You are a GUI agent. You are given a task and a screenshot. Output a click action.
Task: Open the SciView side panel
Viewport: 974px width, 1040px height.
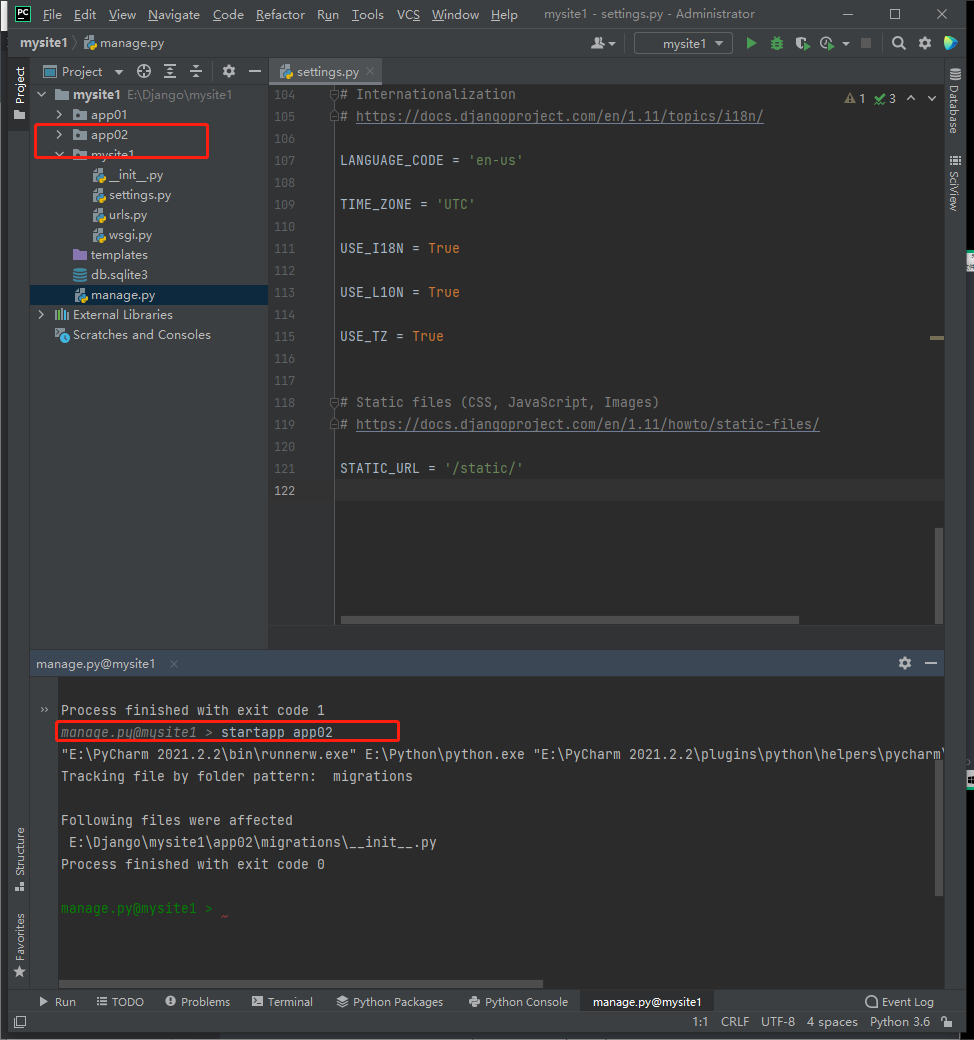pos(955,184)
